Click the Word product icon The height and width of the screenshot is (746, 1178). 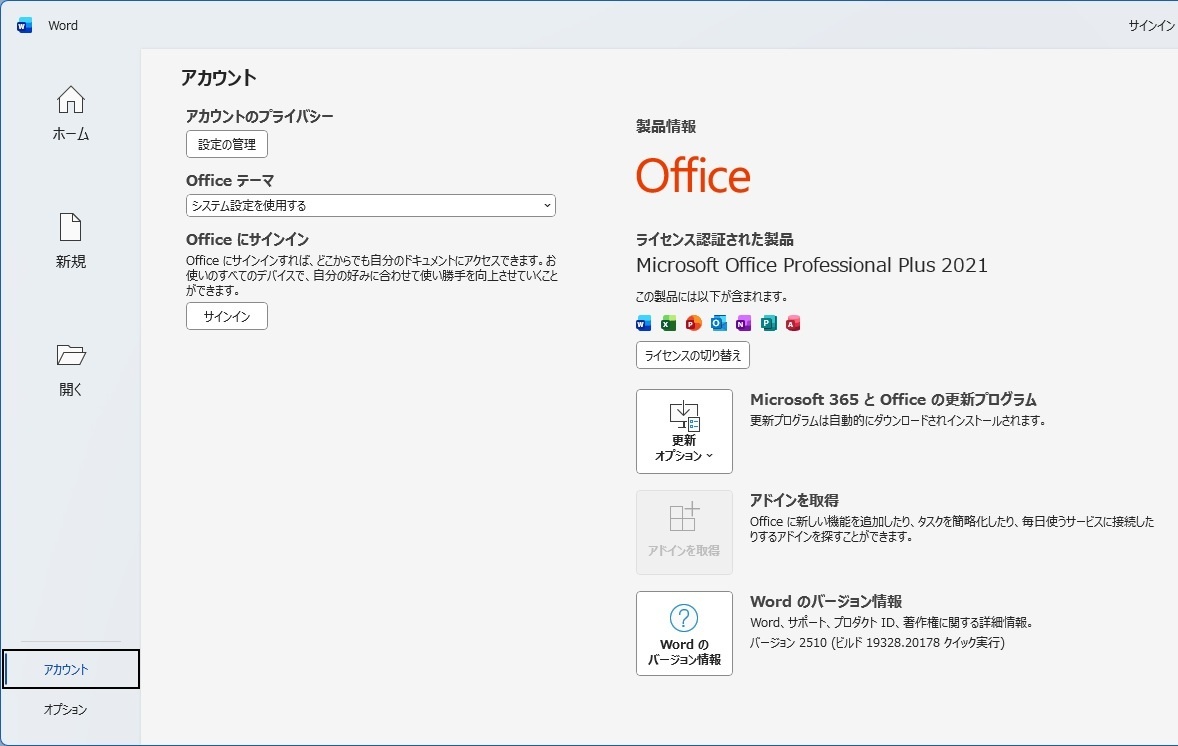643,323
